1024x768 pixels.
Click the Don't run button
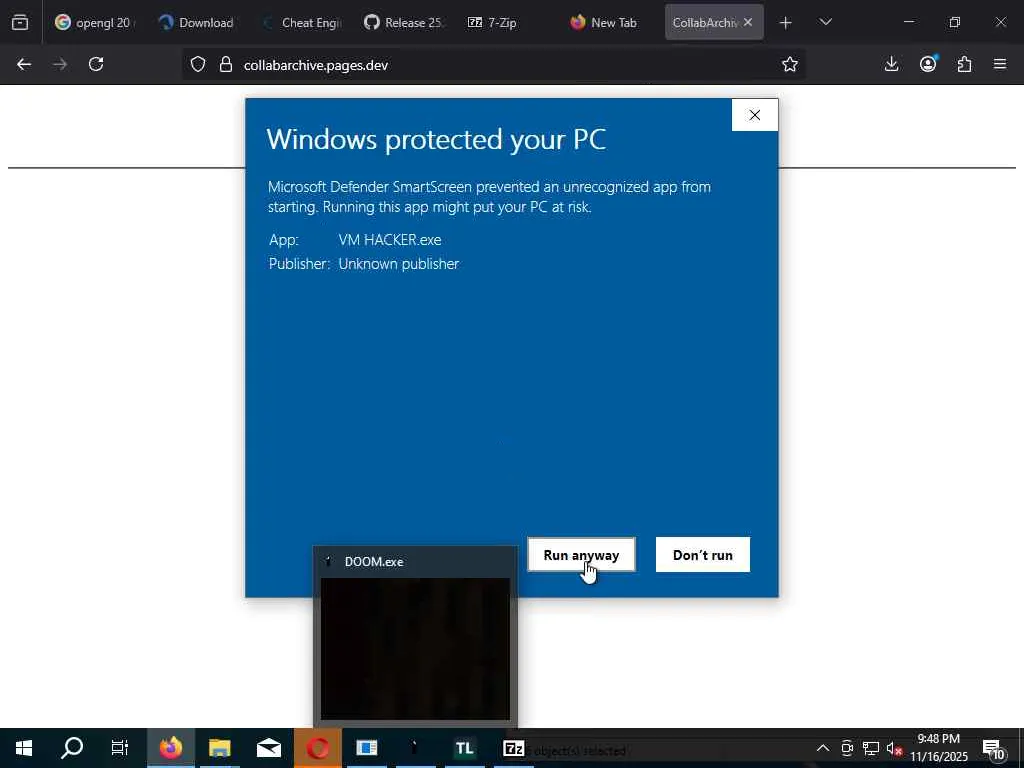click(703, 554)
